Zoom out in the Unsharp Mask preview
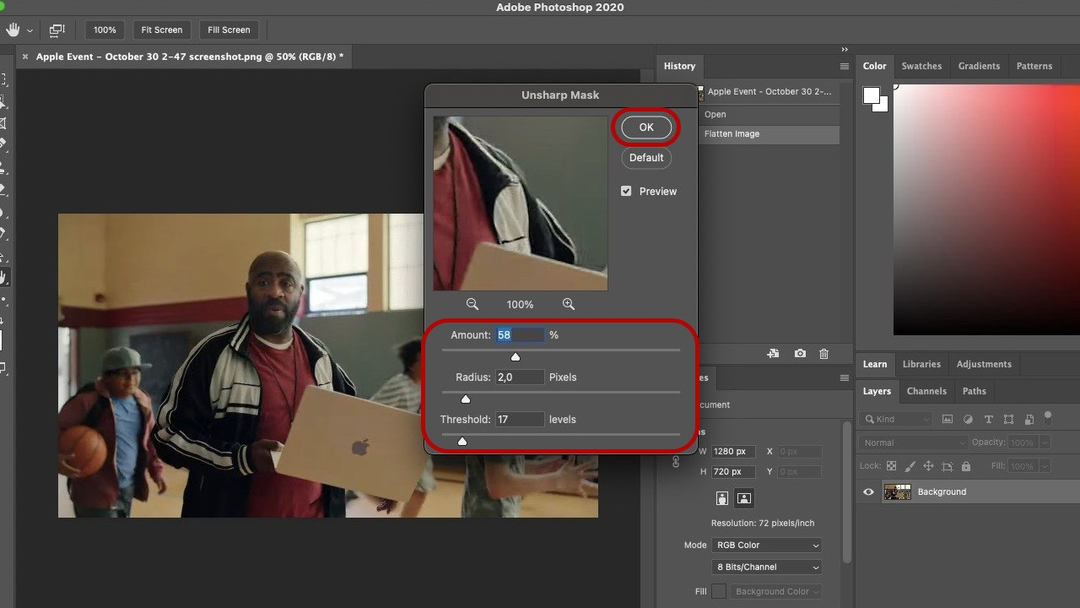Image resolution: width=1080 pixels, height=608 pixels. tap(472, 304)
